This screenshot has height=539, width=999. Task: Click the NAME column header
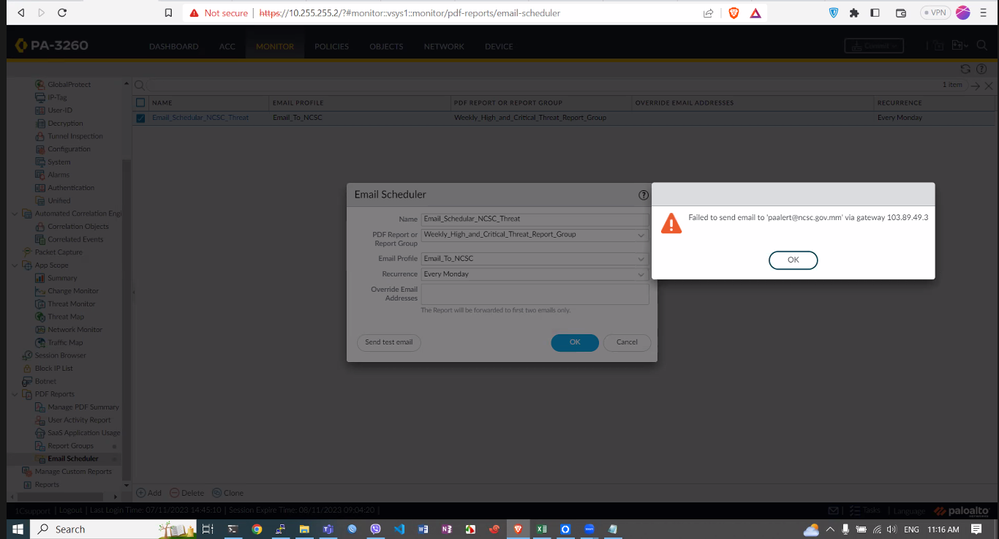click(x=162, y=103)
